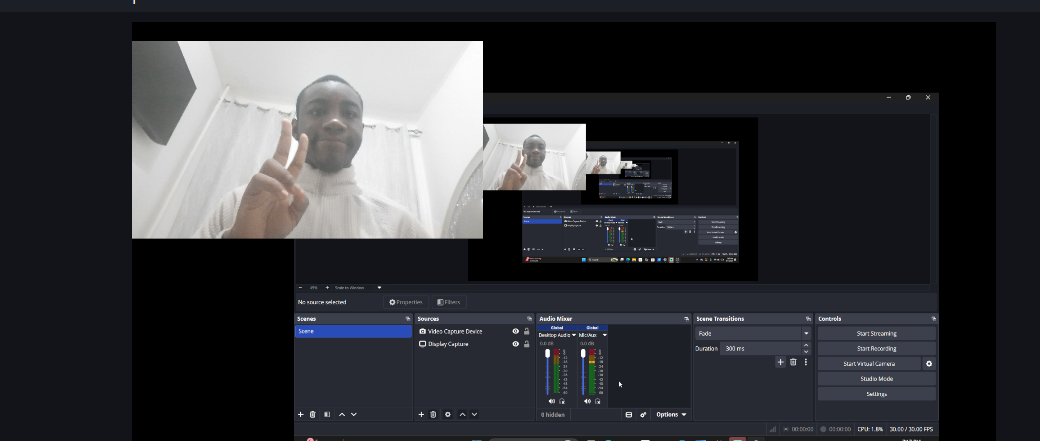1040x441 pixels.
Task: Select the Scene item in Scenes list
Action: [354, 331]
